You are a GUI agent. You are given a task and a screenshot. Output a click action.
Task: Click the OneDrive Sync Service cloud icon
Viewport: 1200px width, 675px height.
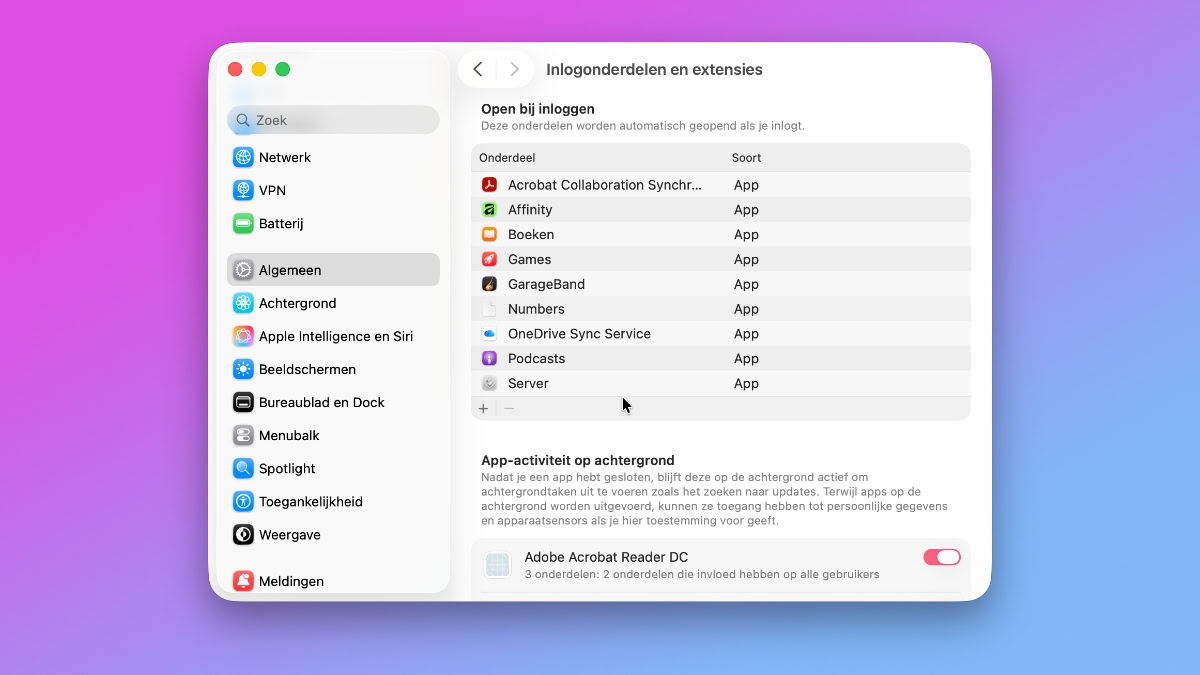[x=489, y=334]
